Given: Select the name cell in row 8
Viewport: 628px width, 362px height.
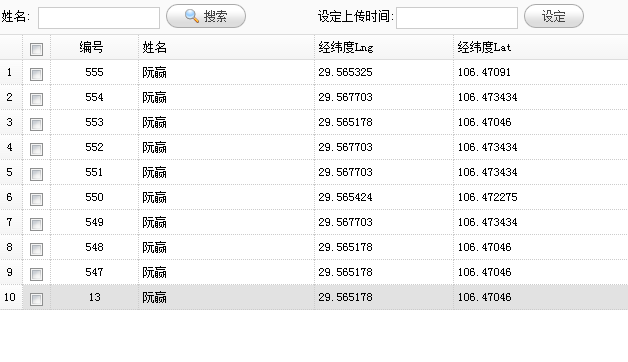Looking at the screenshot, I should 226,247.
